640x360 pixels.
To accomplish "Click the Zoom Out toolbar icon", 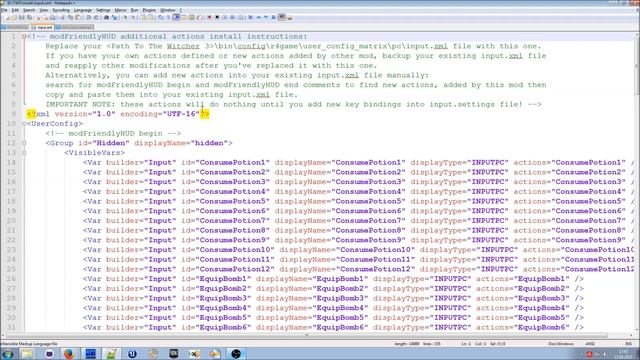I will pyautogui.click(x=133, y=18).
